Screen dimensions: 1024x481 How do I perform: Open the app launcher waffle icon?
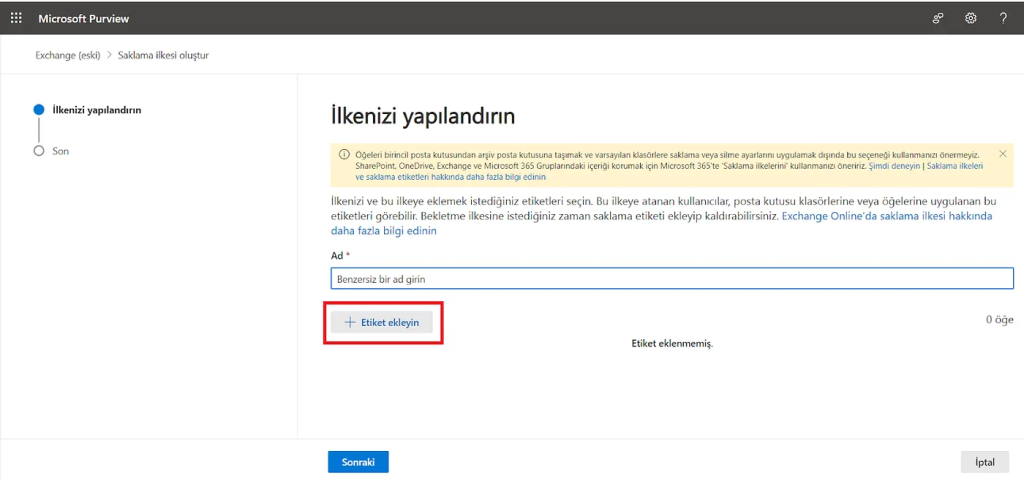tap(16, 18)
